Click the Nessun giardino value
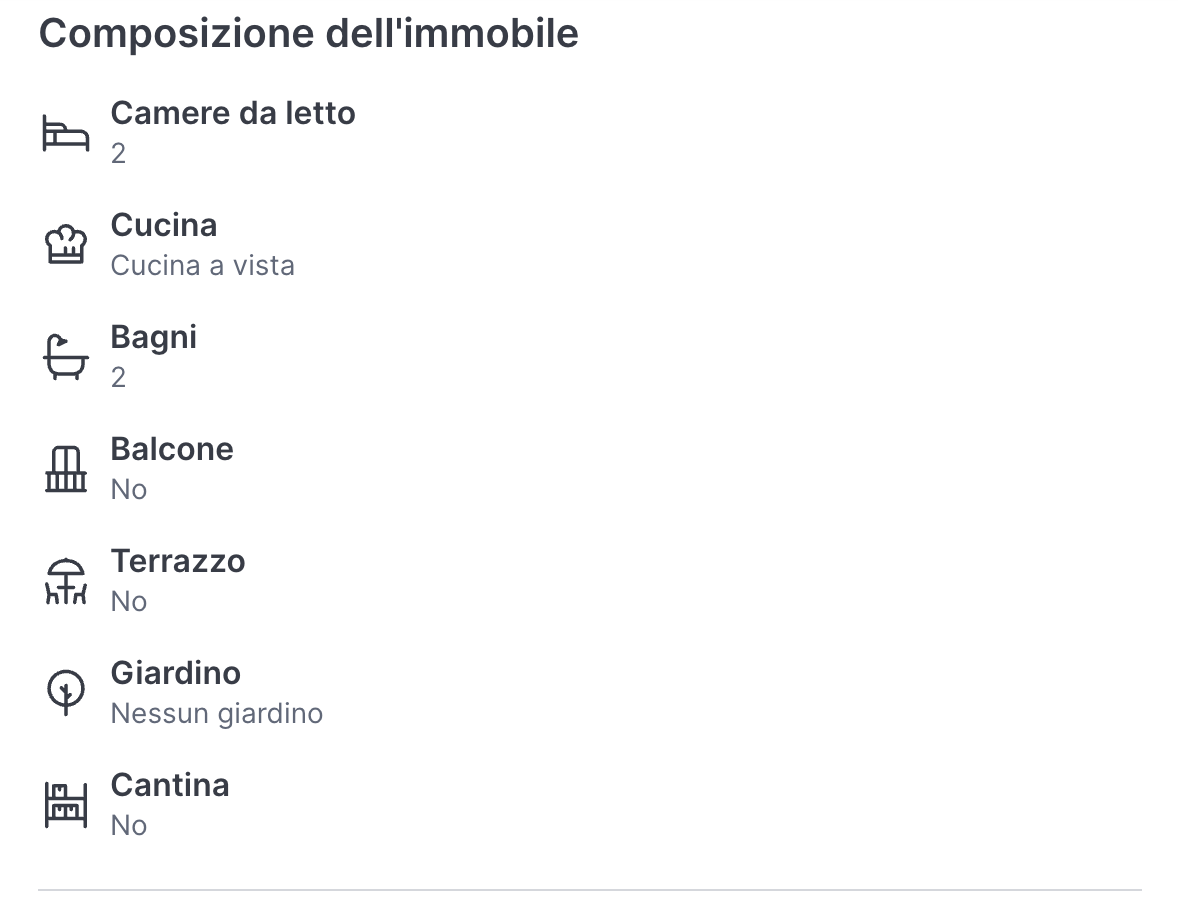The image size is (1178, 910). click(216, 714)
